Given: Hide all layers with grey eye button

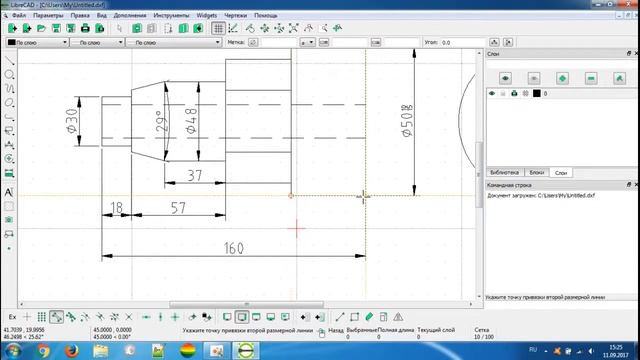Looking at the screenshot, I should 534,78.
